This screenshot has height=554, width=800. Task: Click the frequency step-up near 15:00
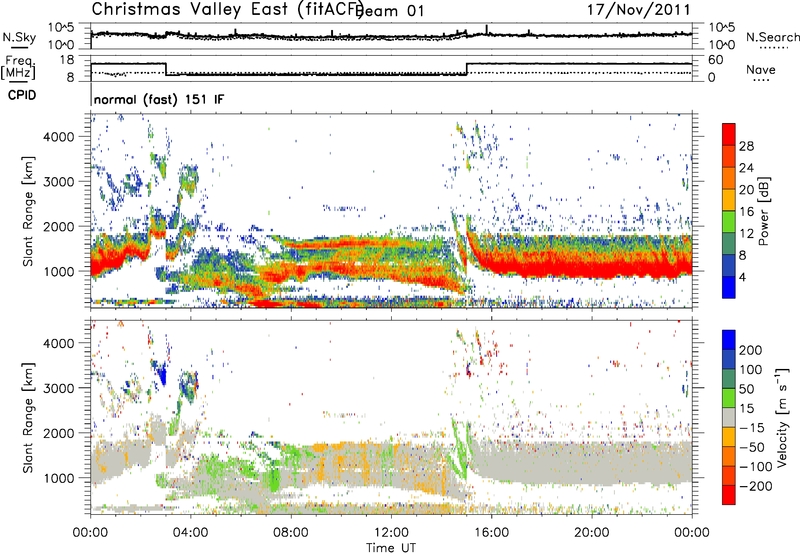(x=467, y=69)
